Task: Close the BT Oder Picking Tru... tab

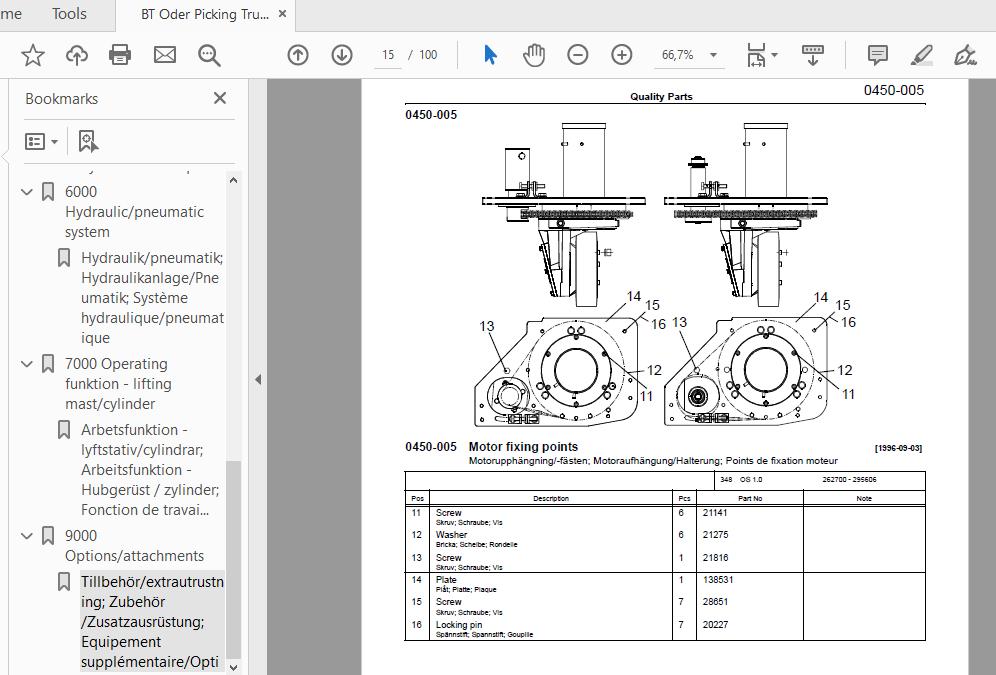Action: pyautogui.click(x=283, y=14)
